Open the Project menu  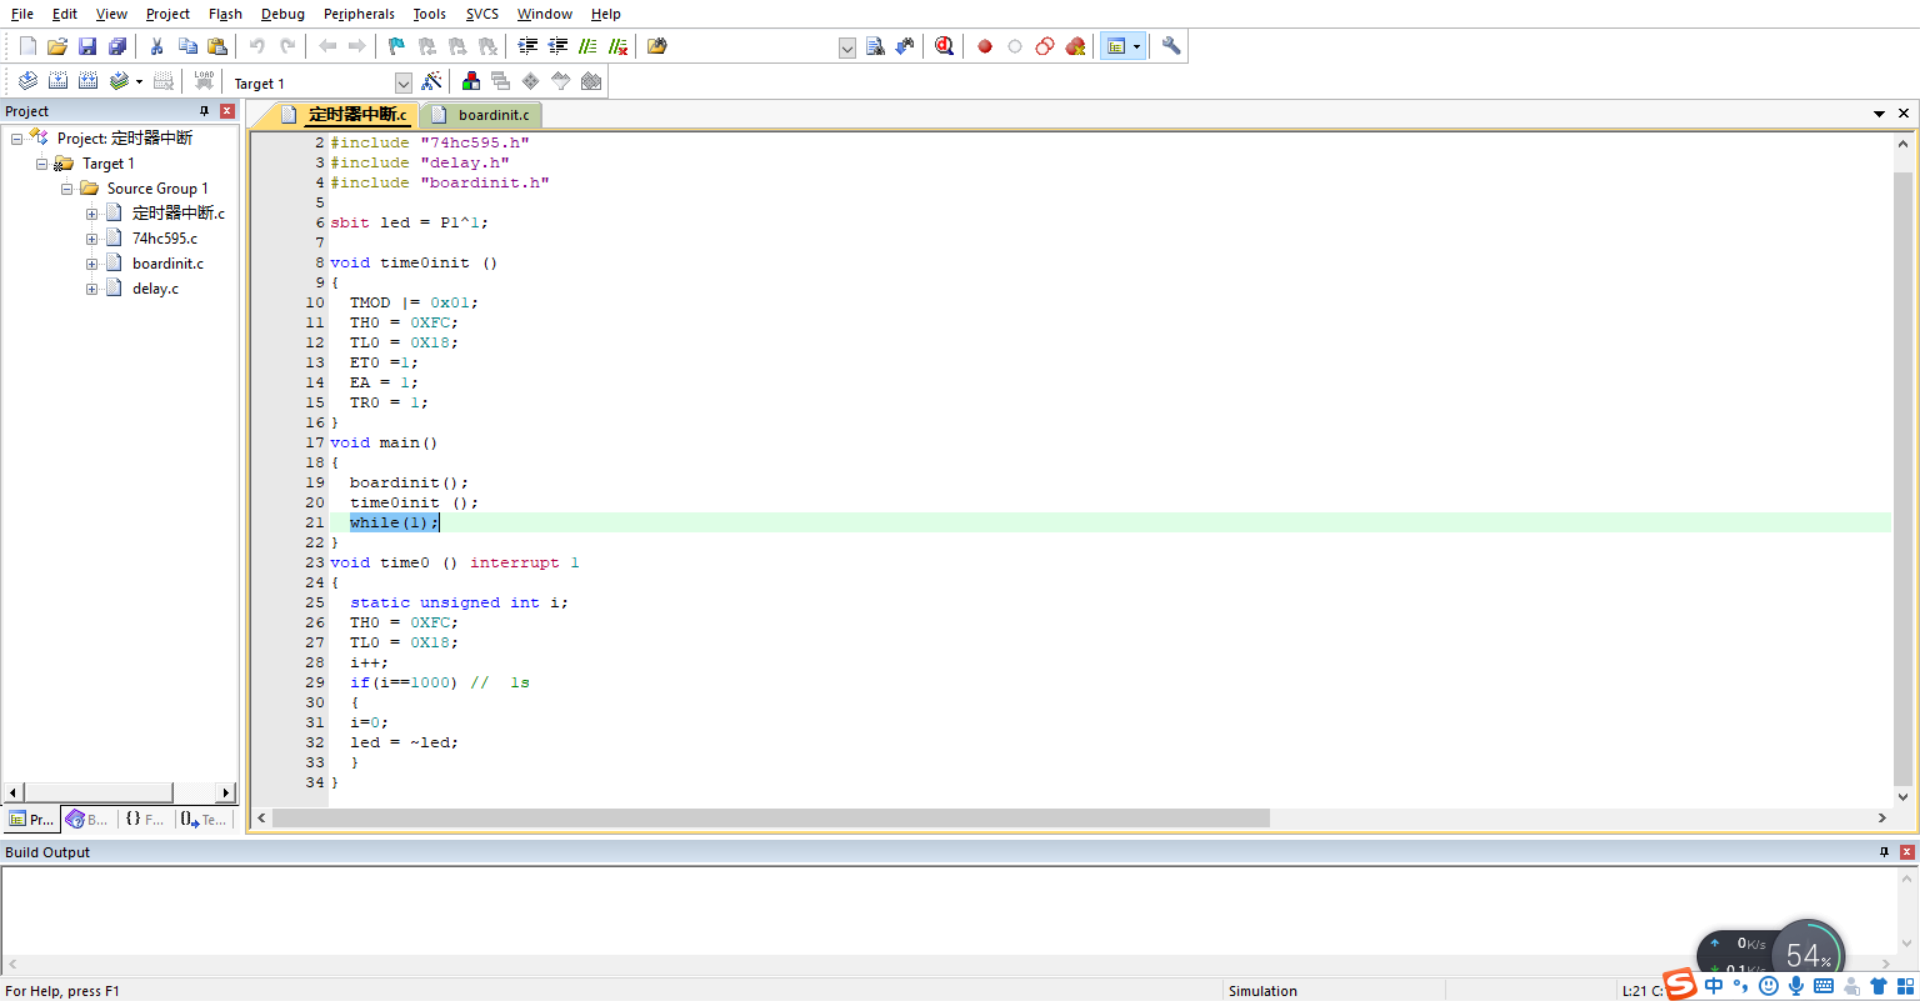coord(167,14)
